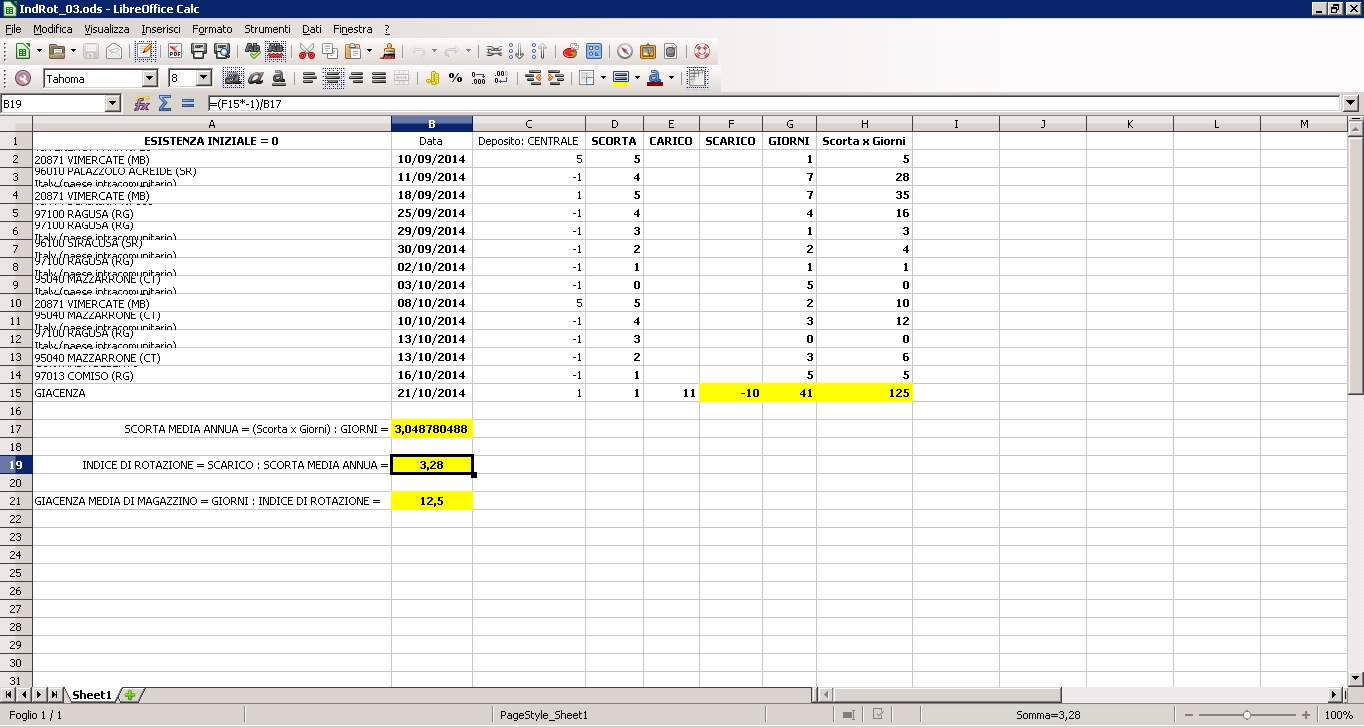Export directly as PDF

[x=174, y=51]
